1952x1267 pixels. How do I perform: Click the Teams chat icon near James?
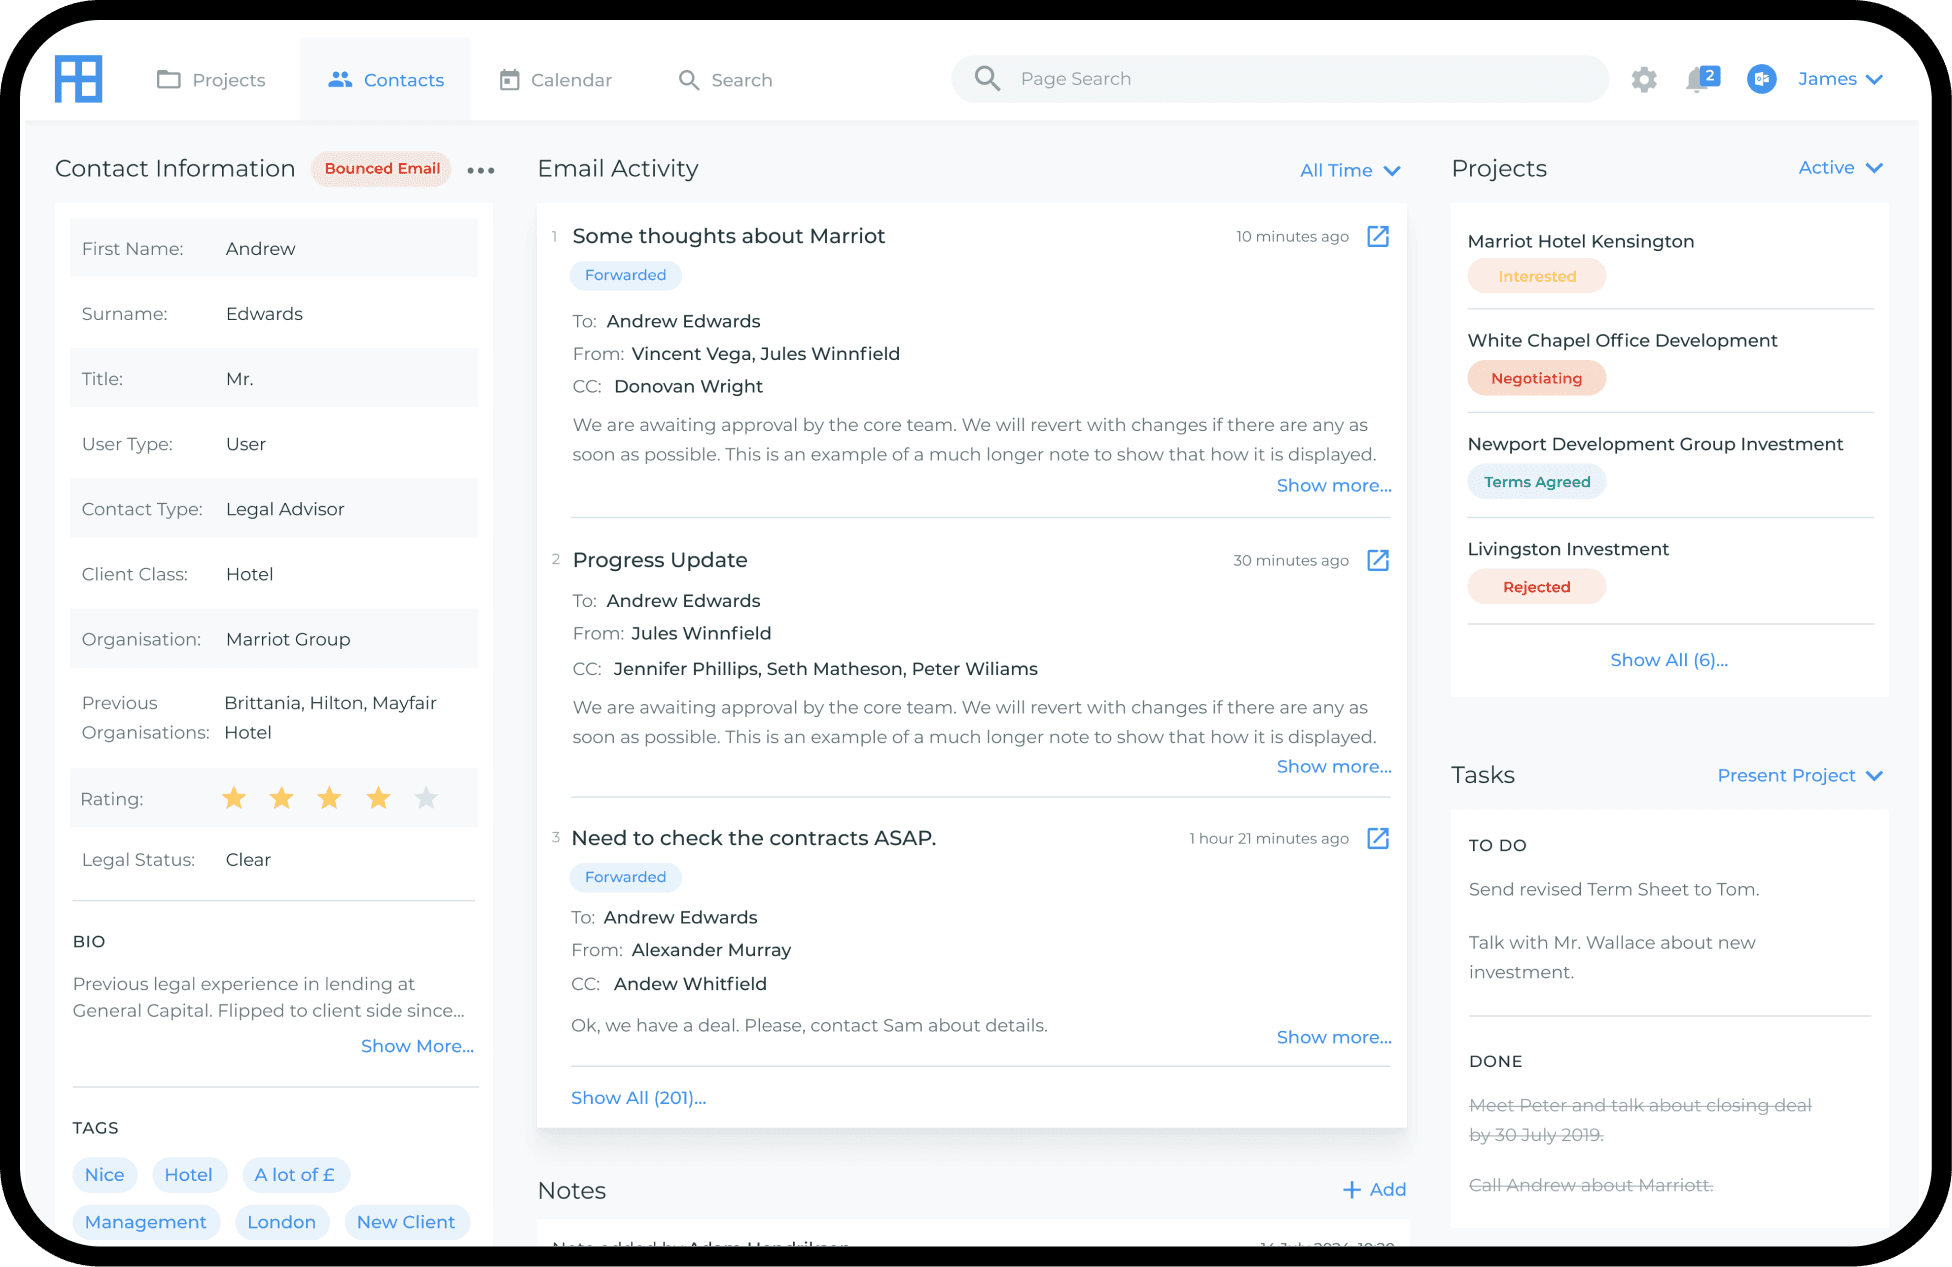[1762, 79]
